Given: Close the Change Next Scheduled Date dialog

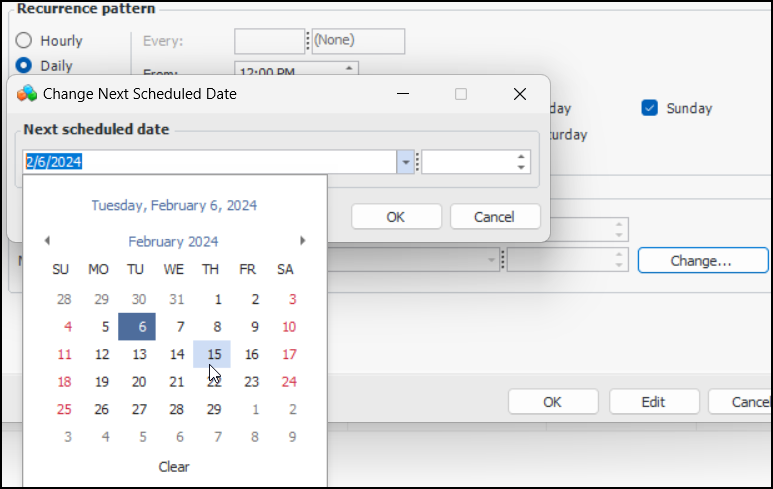Looking at the screenshot, I should (x=519, y=94).
